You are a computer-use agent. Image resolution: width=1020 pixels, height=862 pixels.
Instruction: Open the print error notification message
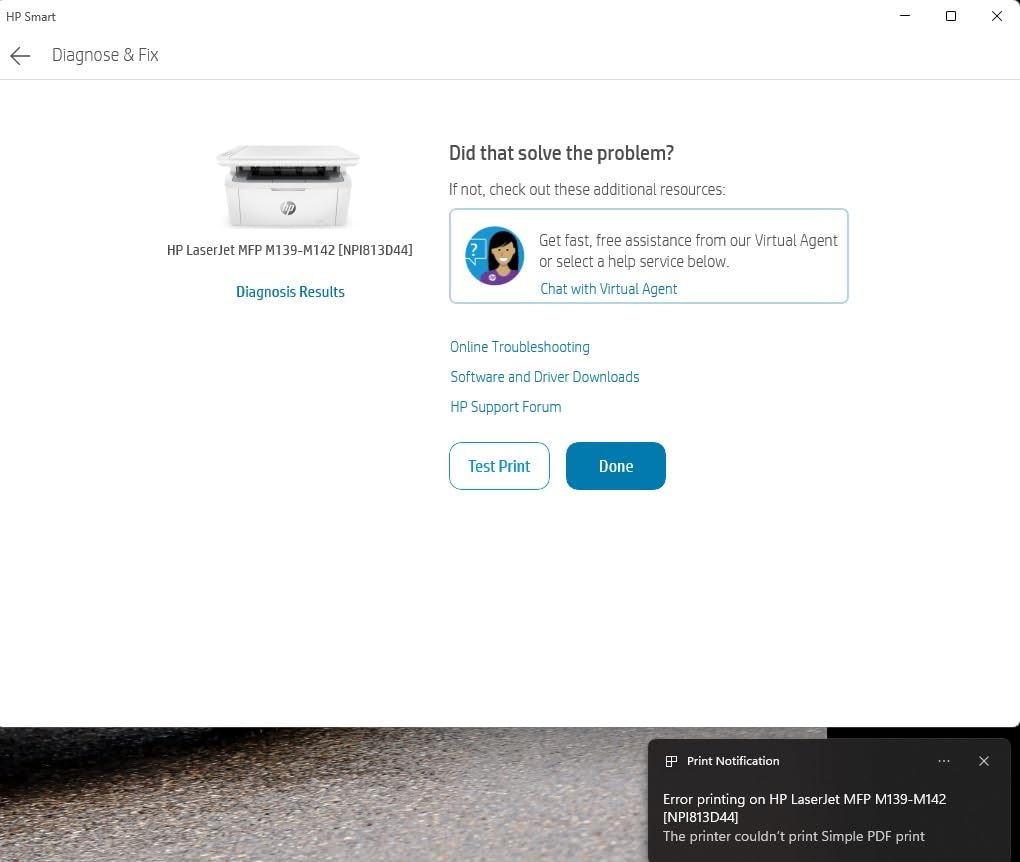coord(804,817)
